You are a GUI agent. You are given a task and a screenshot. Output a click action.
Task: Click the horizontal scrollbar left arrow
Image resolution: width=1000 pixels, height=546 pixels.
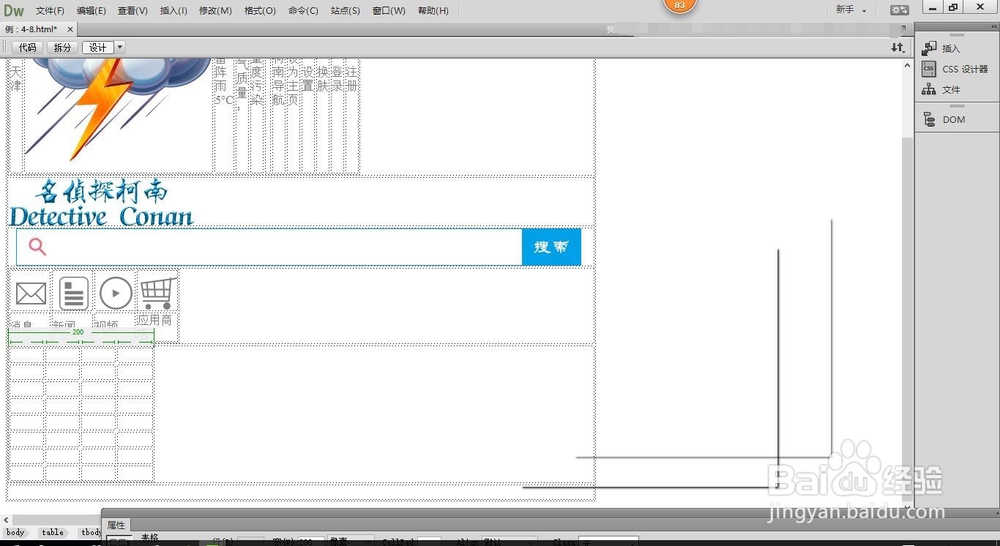pyautogui.click(x=6, y=520)
